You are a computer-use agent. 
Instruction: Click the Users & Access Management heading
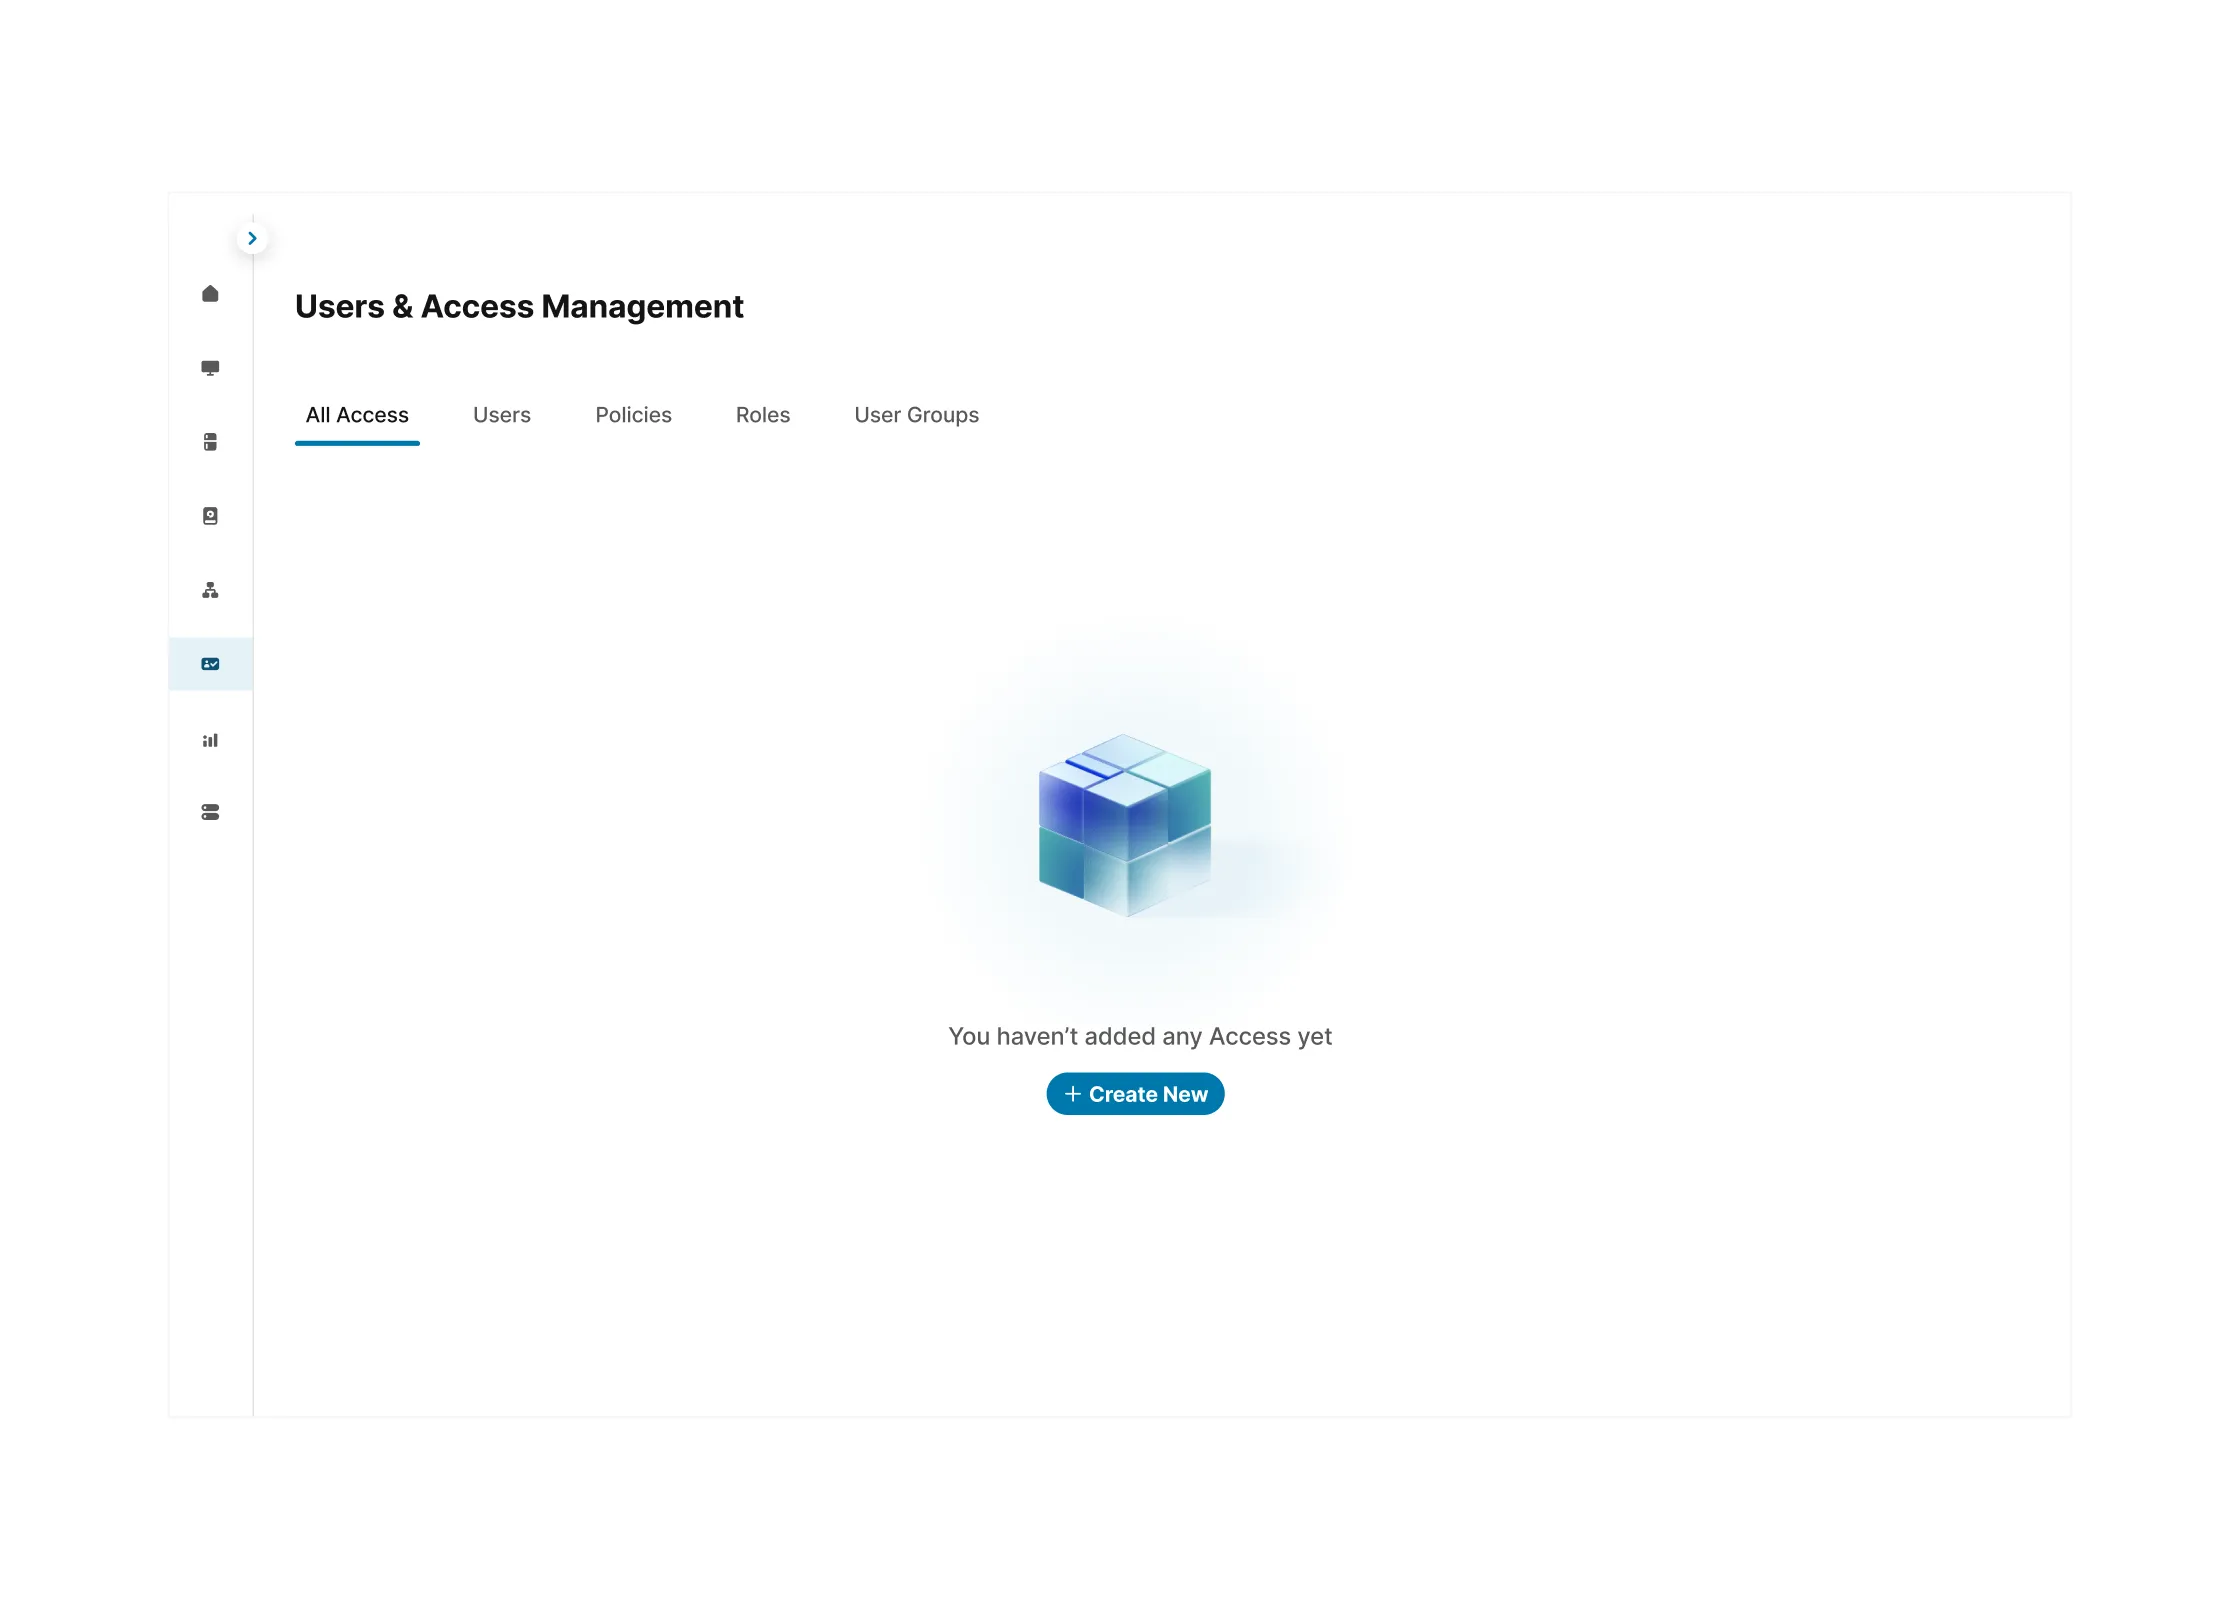click(519, 306)
